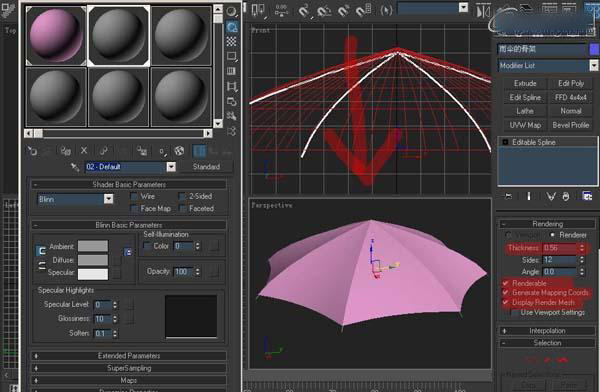Screen dimensions: 600x392
Task: Click the Diffuse color swatch
Action: click(x=93, y=260)
